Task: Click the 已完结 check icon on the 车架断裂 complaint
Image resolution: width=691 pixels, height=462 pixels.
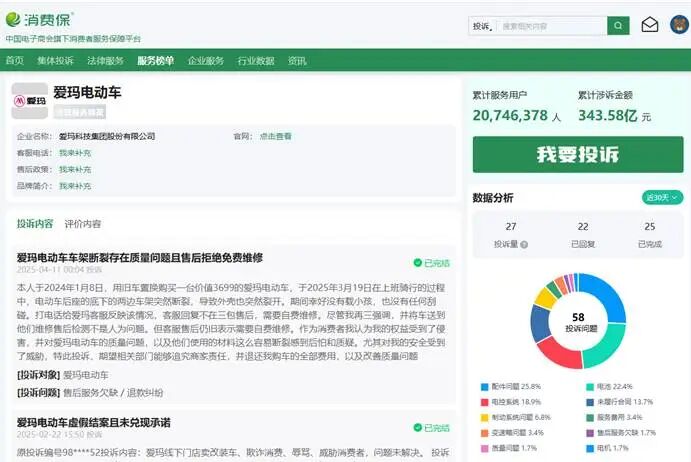Action: coord(418,263)
